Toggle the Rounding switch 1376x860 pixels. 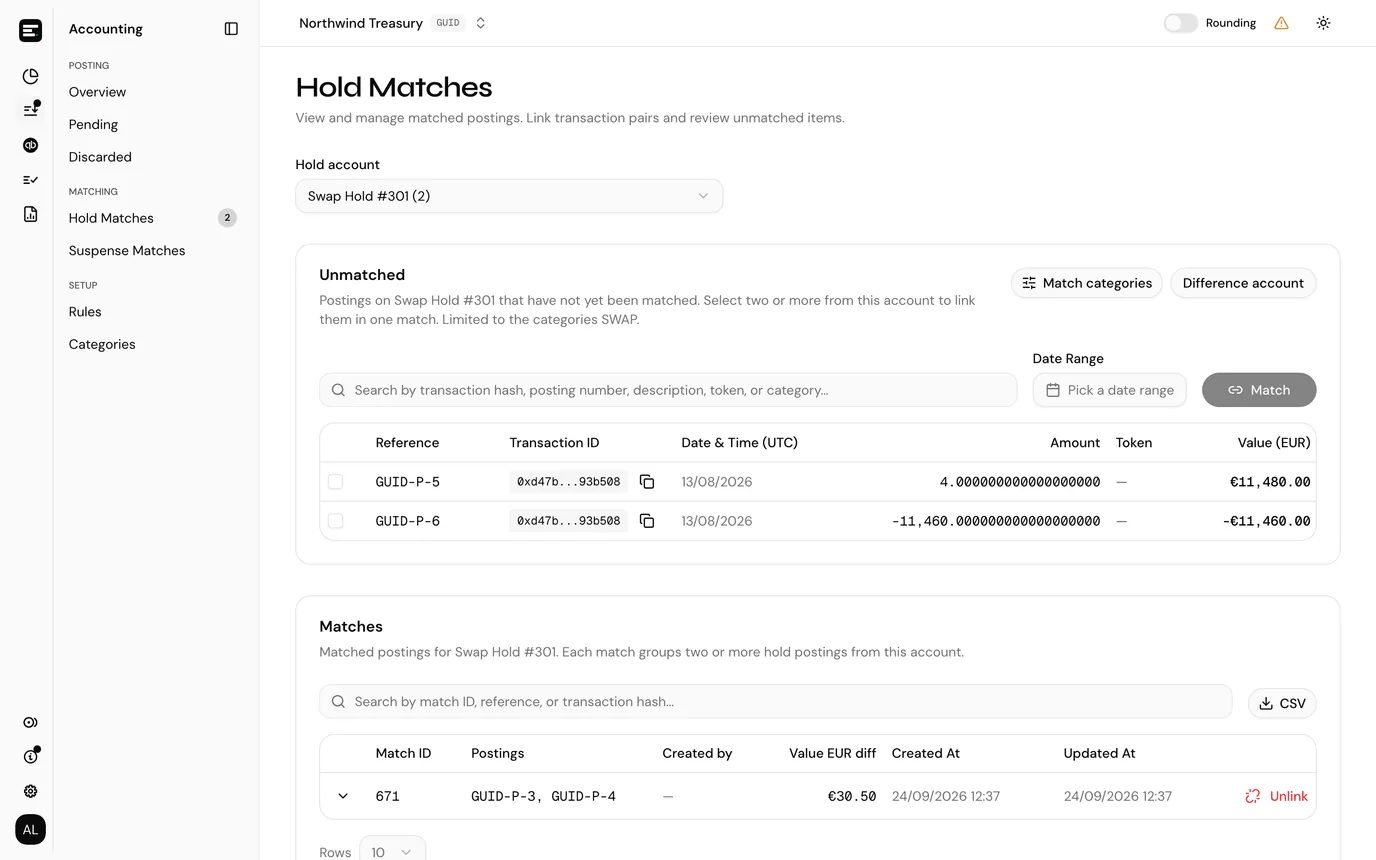click(1180, 23)
